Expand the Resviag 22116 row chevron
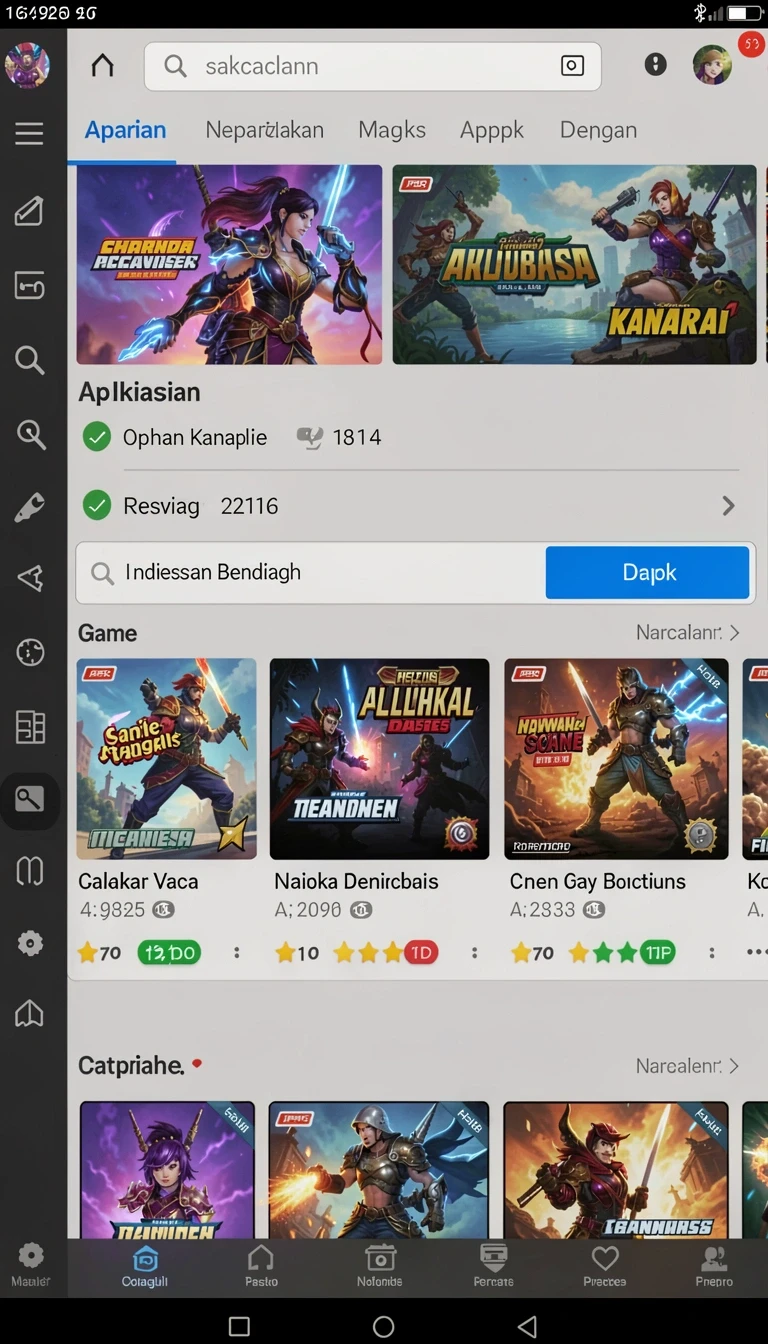Viewport: 768px width, 1344px height. [x=728, y=506]
